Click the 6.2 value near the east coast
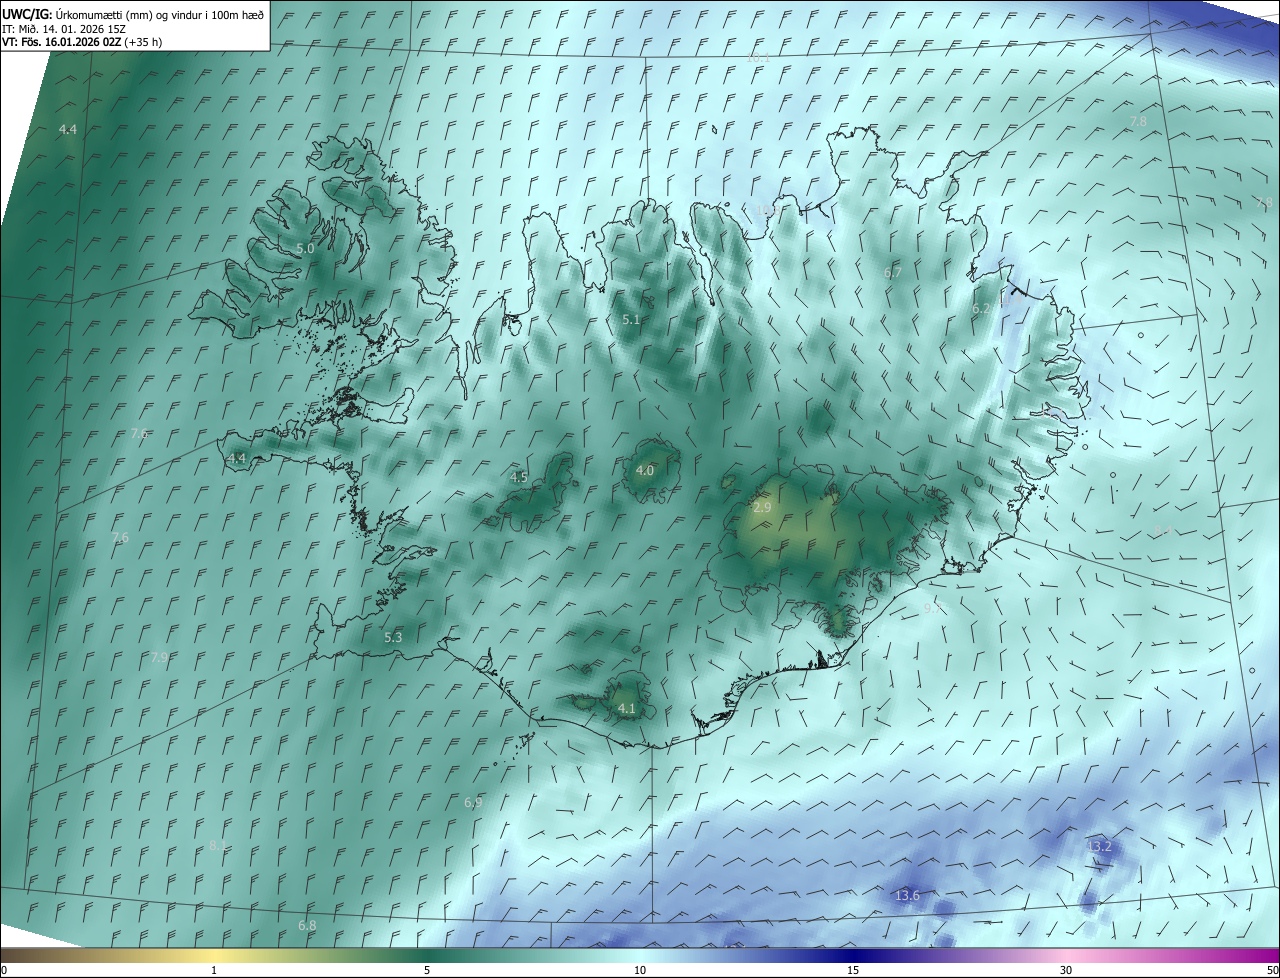Viewport: 1280px width, 978px height. click(x=981, y=309)
